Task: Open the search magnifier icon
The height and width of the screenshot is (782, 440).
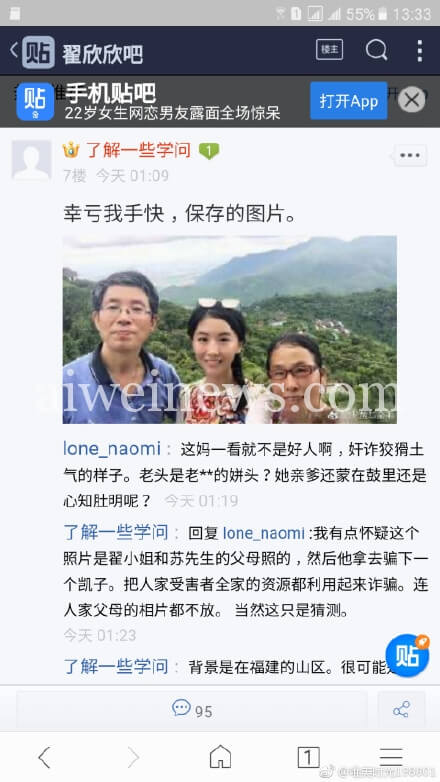Action: point(377,50)
